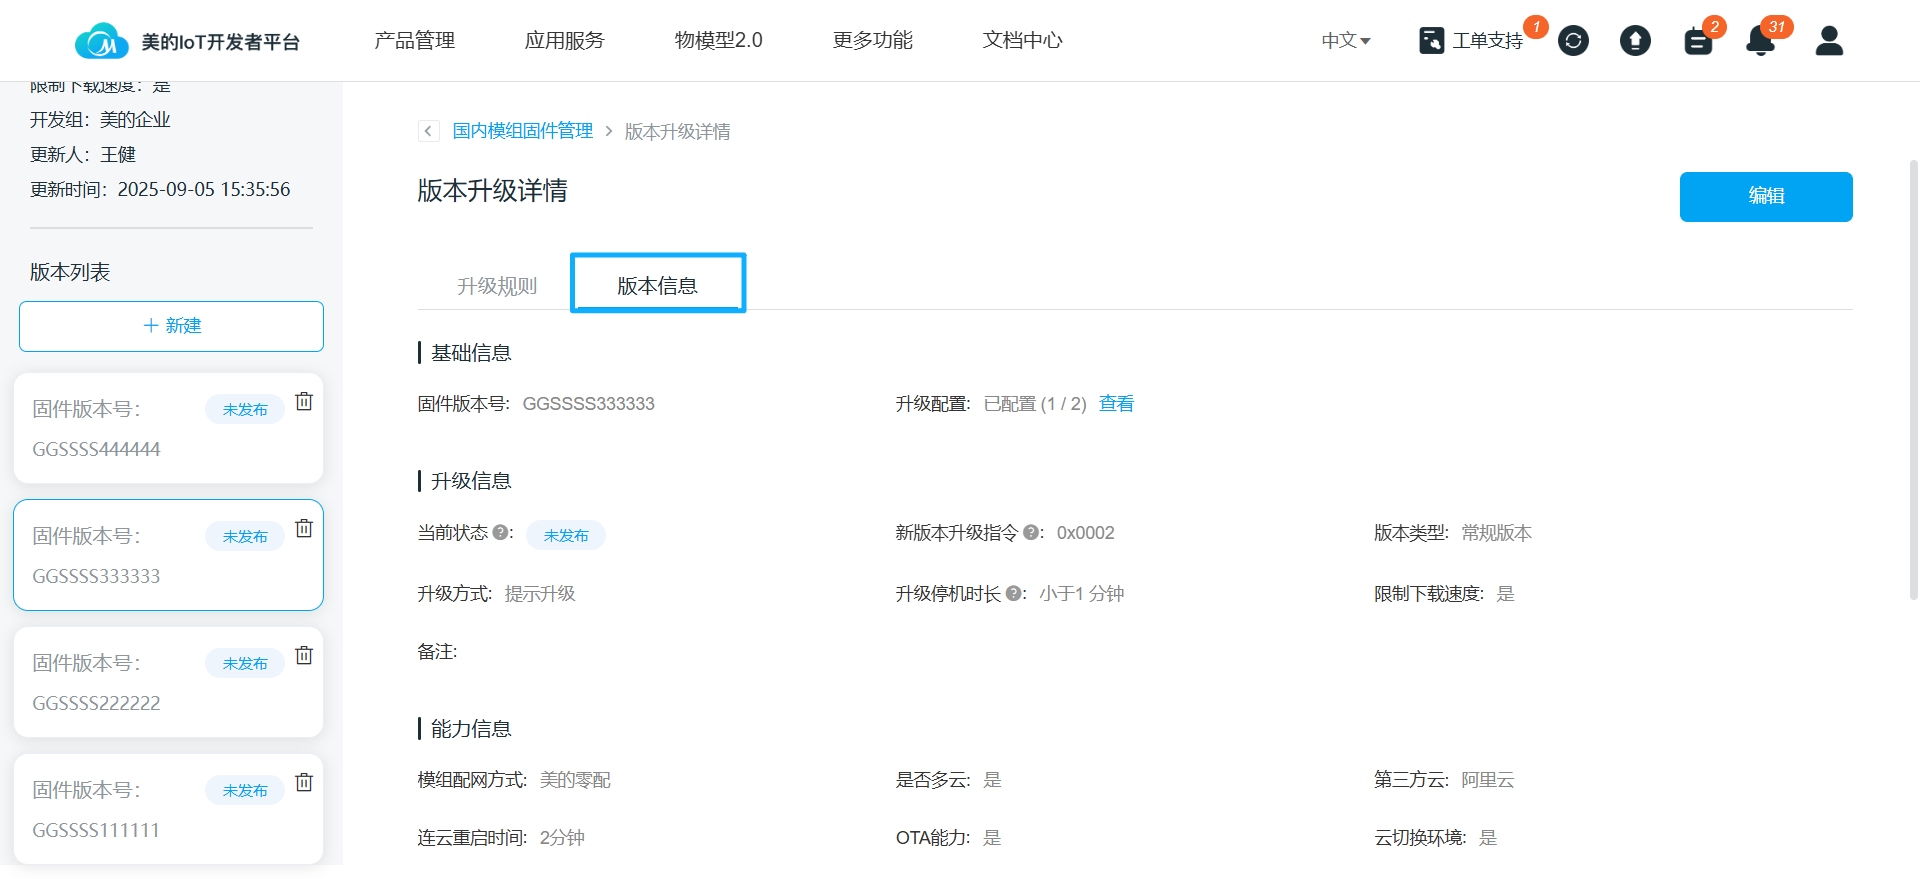Open the notification bell with 31 alerts
Image resolution: width=1920 pixels, height=879 pixels.
[1760, 41]
